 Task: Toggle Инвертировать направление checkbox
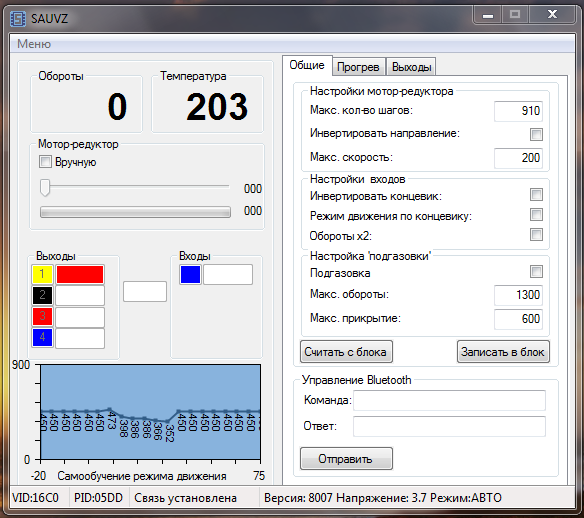pos(536,134)
